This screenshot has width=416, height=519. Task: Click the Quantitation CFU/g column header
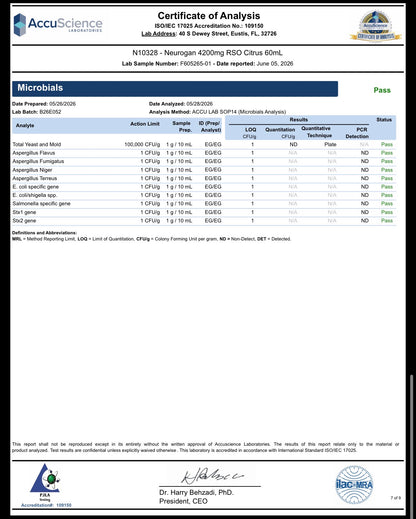pyautogui.click(x=280, y=133)
